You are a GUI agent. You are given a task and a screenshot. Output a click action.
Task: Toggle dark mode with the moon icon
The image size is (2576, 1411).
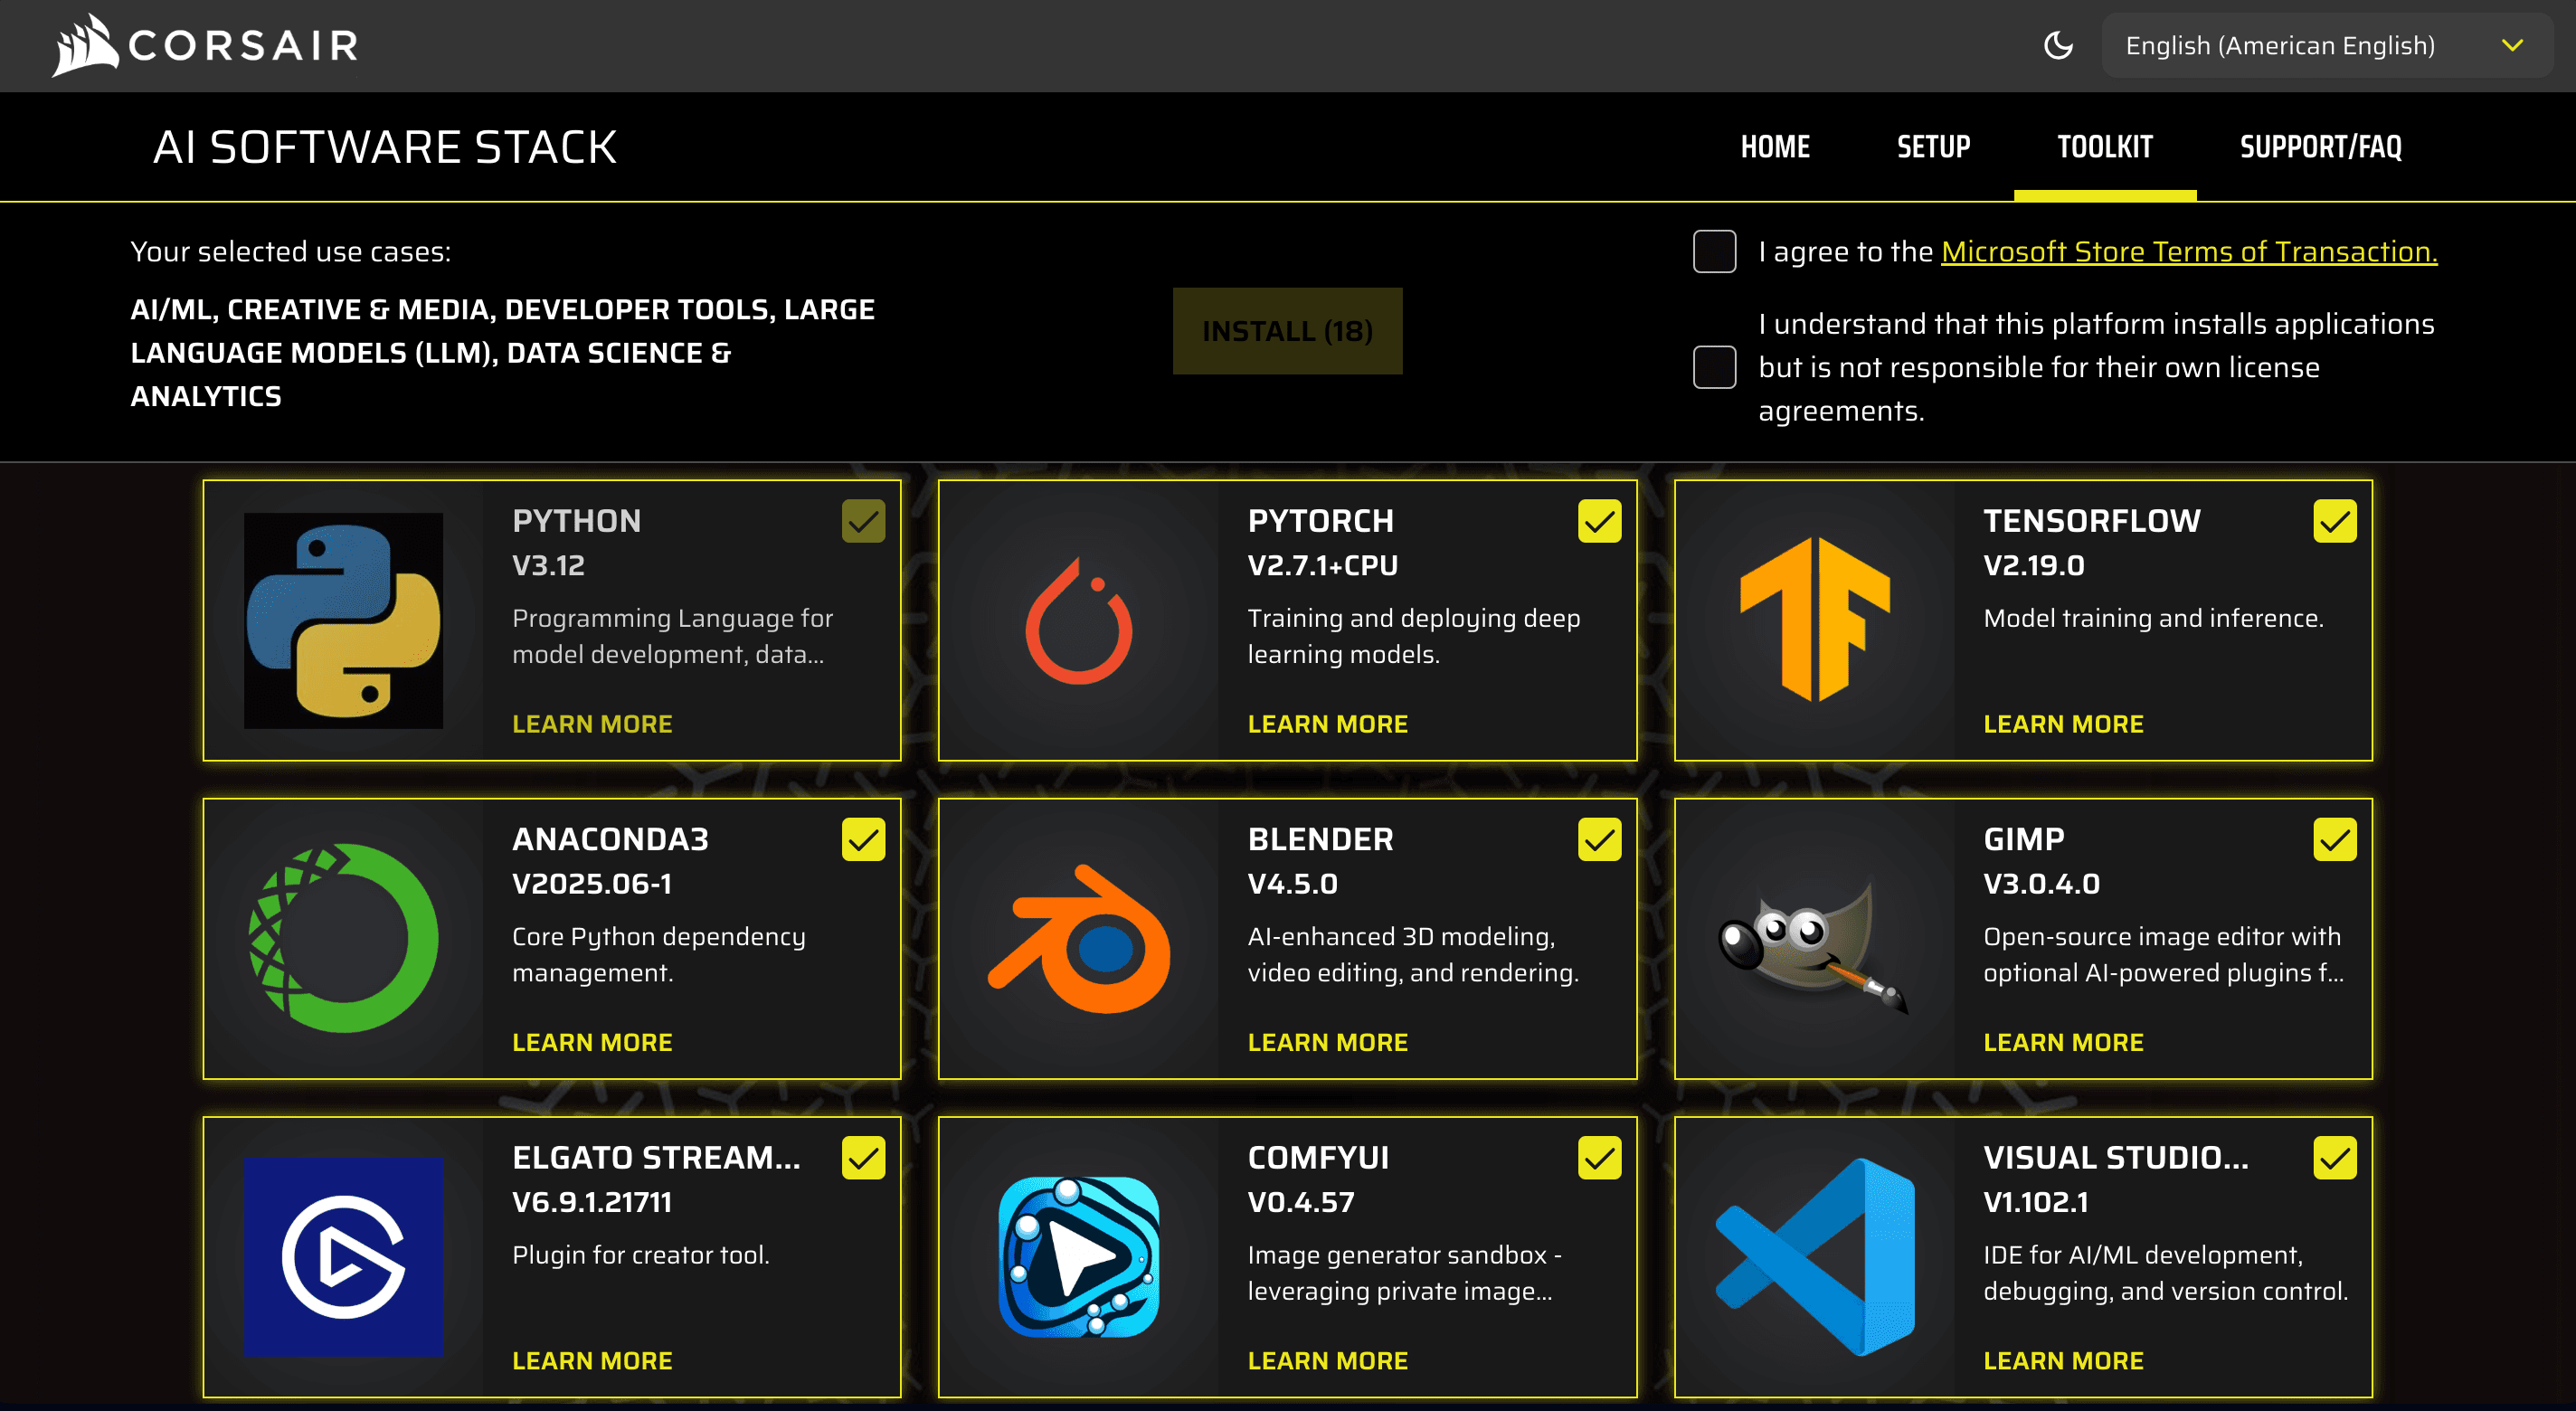coord(2058,45)
